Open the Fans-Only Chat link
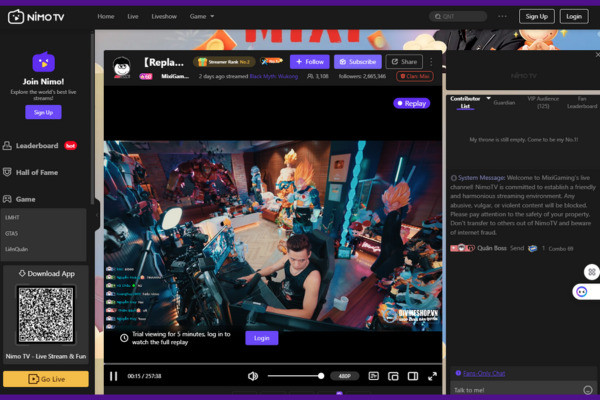Viewport: 600px width, 400px height. [484, 373]
